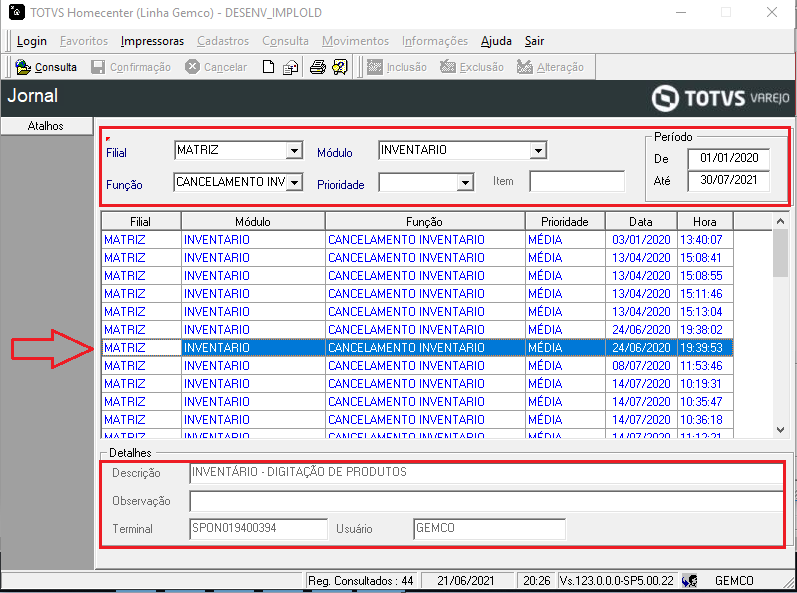The width and height of the screenshot is (797, 593).
Task: Click the Data column header
Action: tap(640, 222)
